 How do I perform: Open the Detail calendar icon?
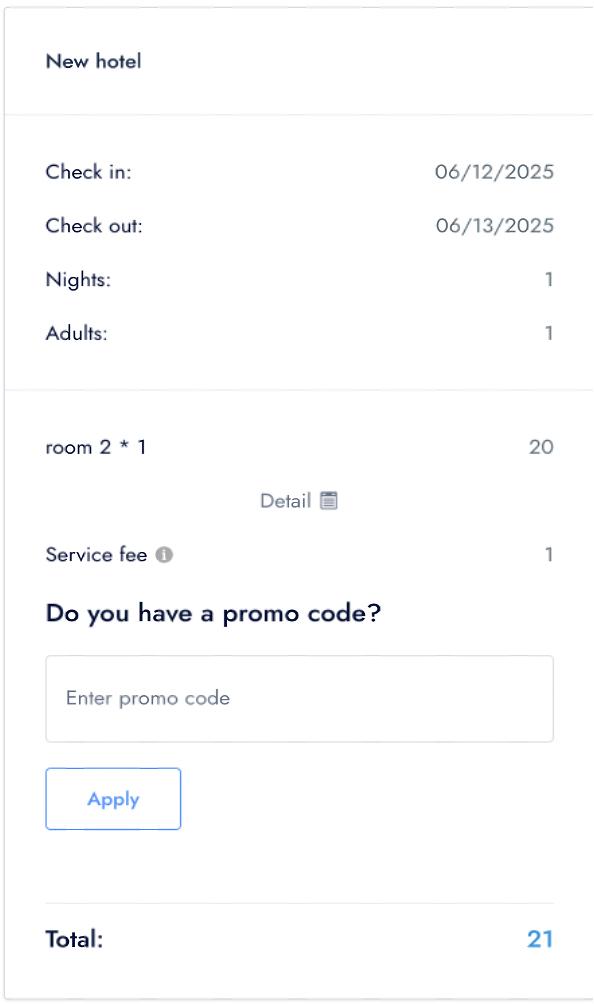pyautogui.click(x=328, y=501)
